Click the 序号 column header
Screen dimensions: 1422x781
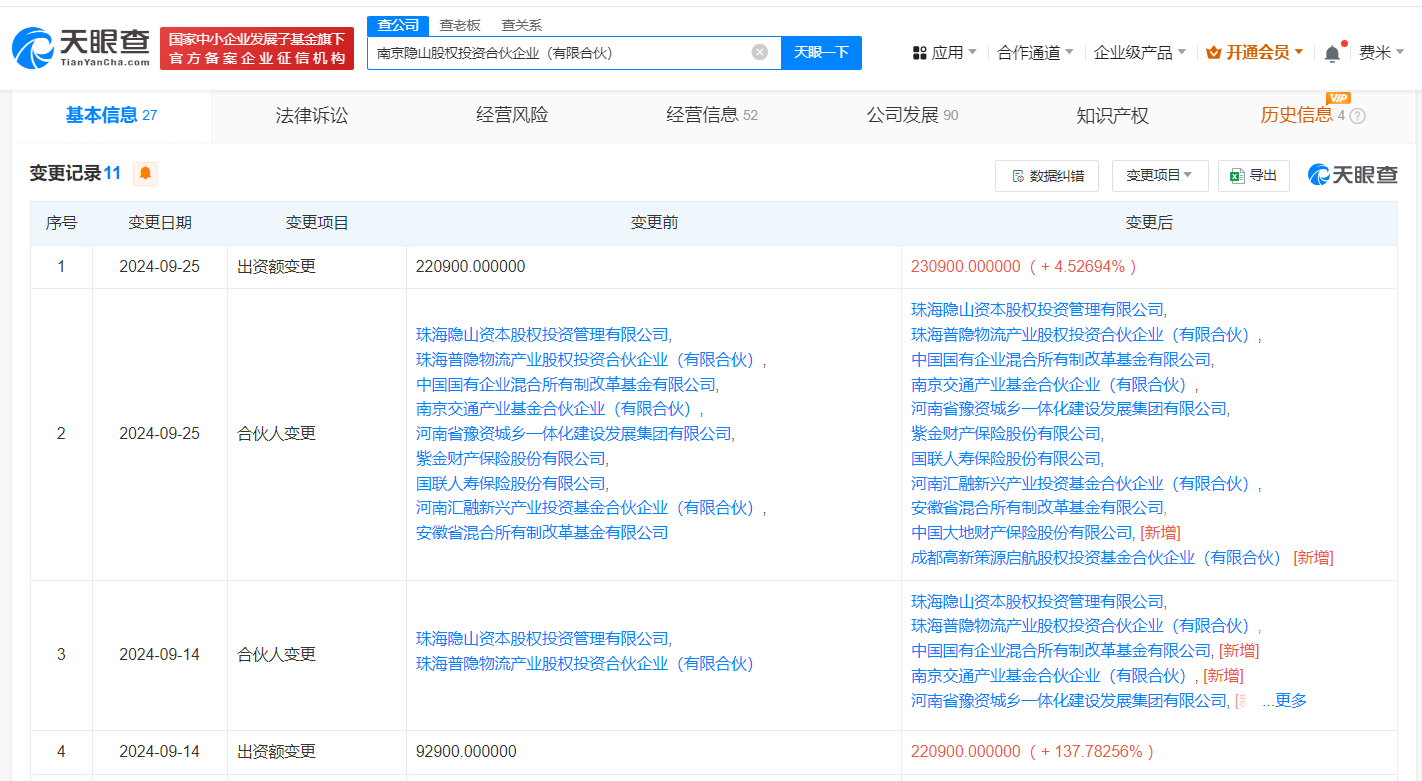61,223
